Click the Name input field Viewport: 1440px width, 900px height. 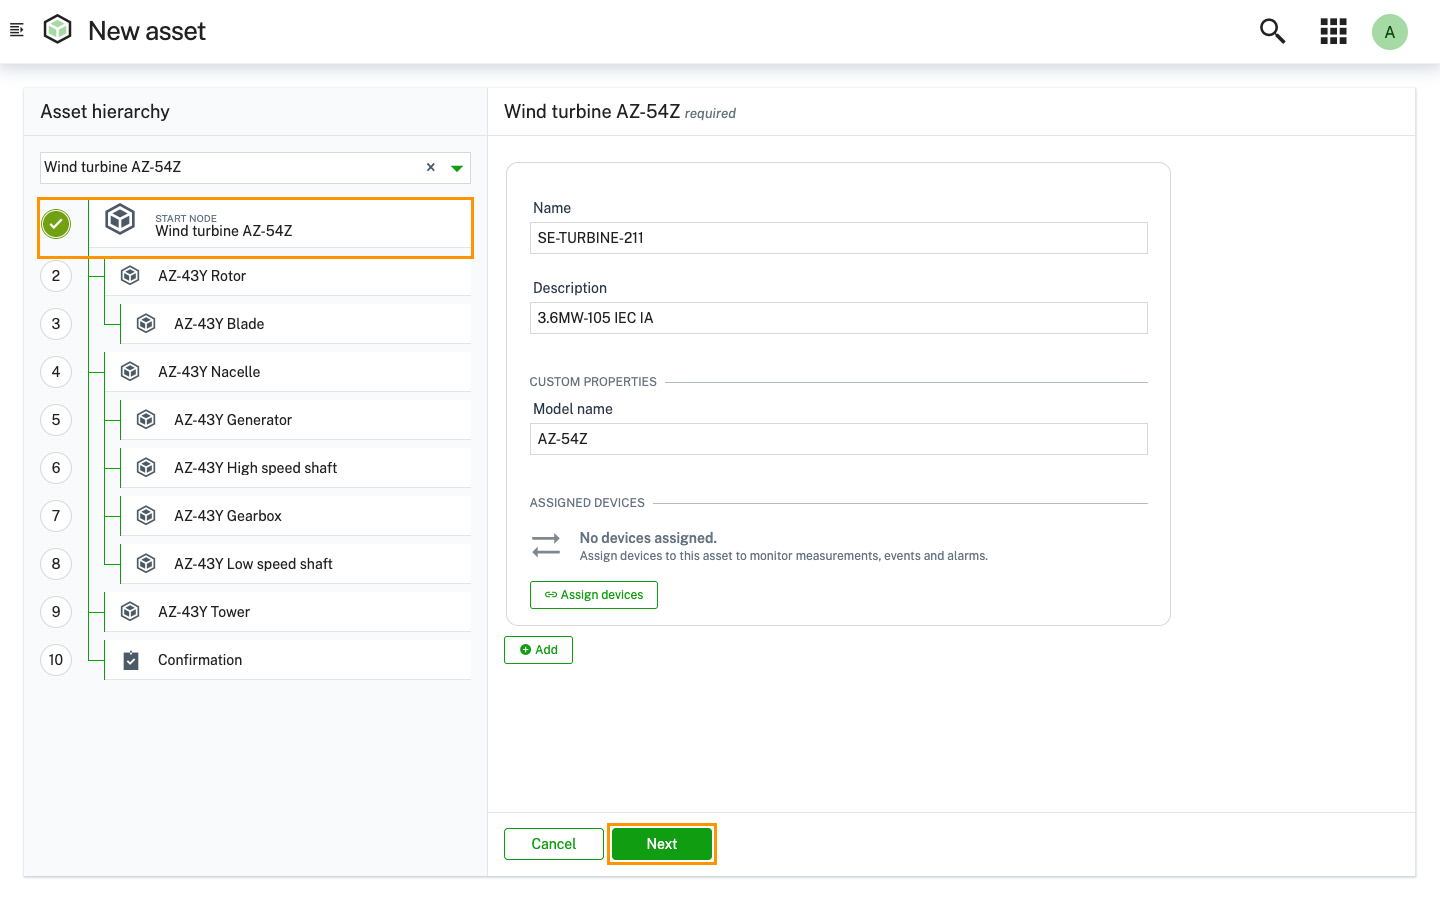[x=838, y=238]
